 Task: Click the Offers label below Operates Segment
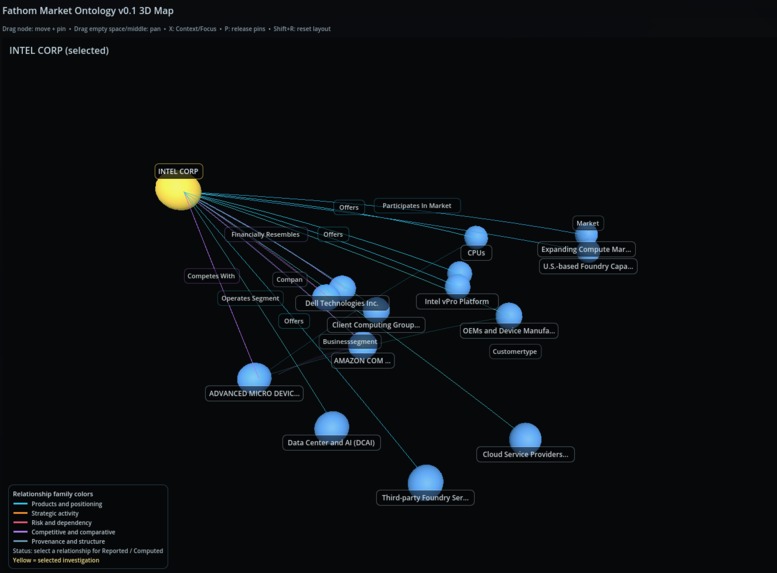[x=294, y=321]
